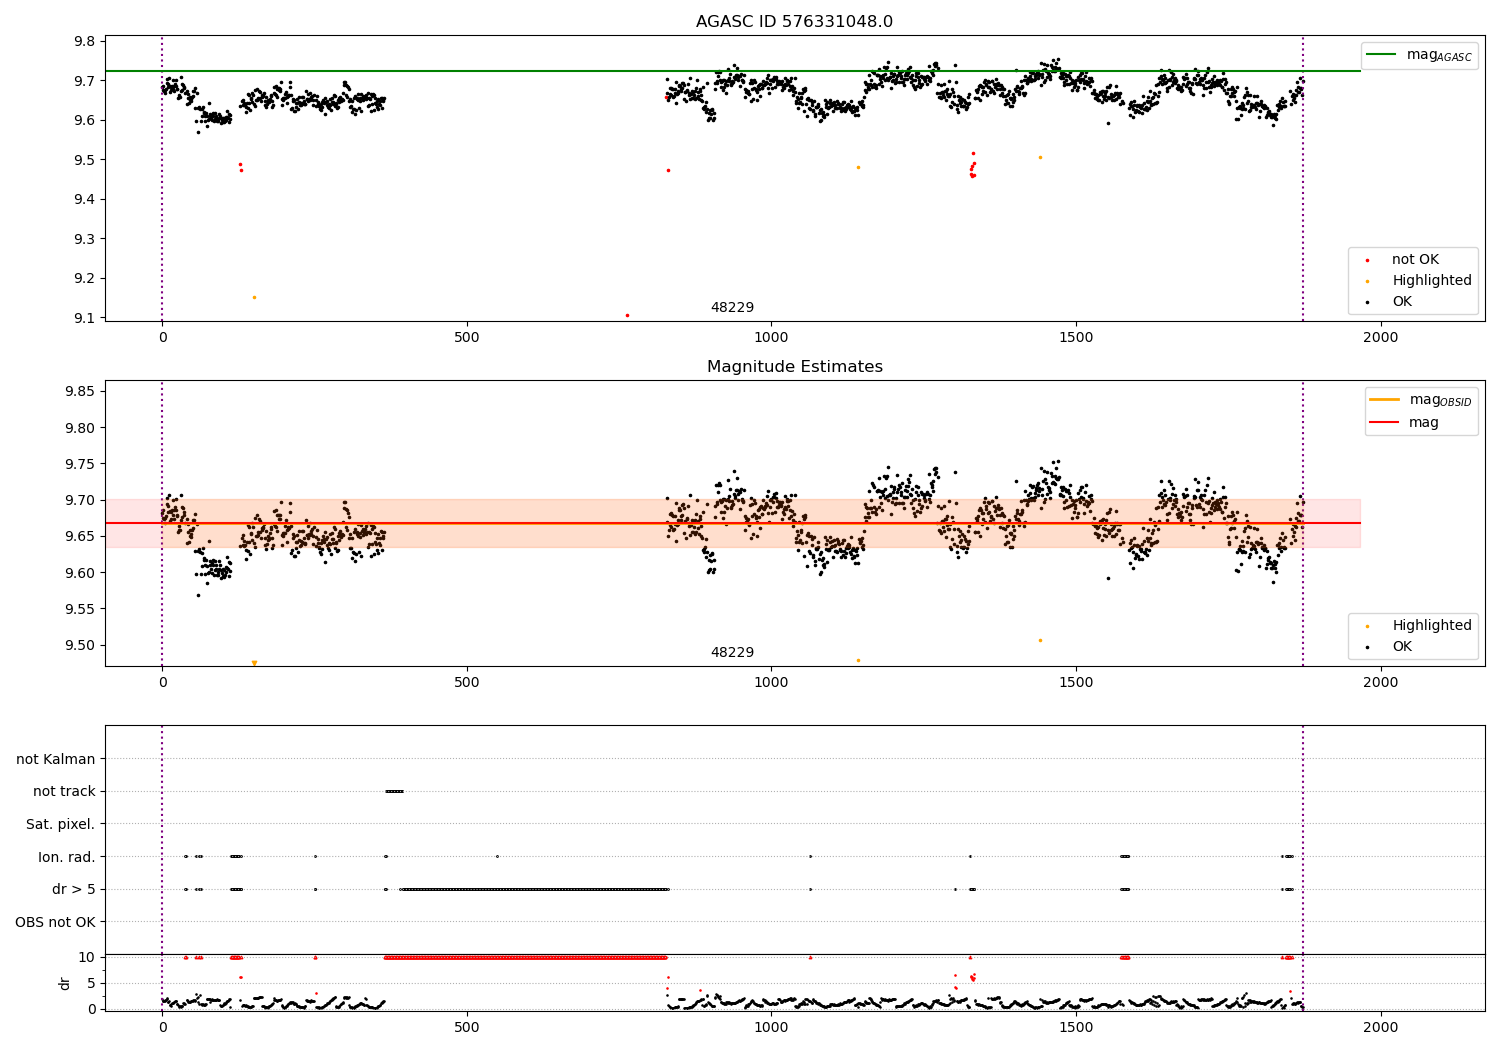The height and width of the screenshot is (1050, 1500).
Task: Click the 'not OK' legend entry in top plot
Action: [1401, 260]
